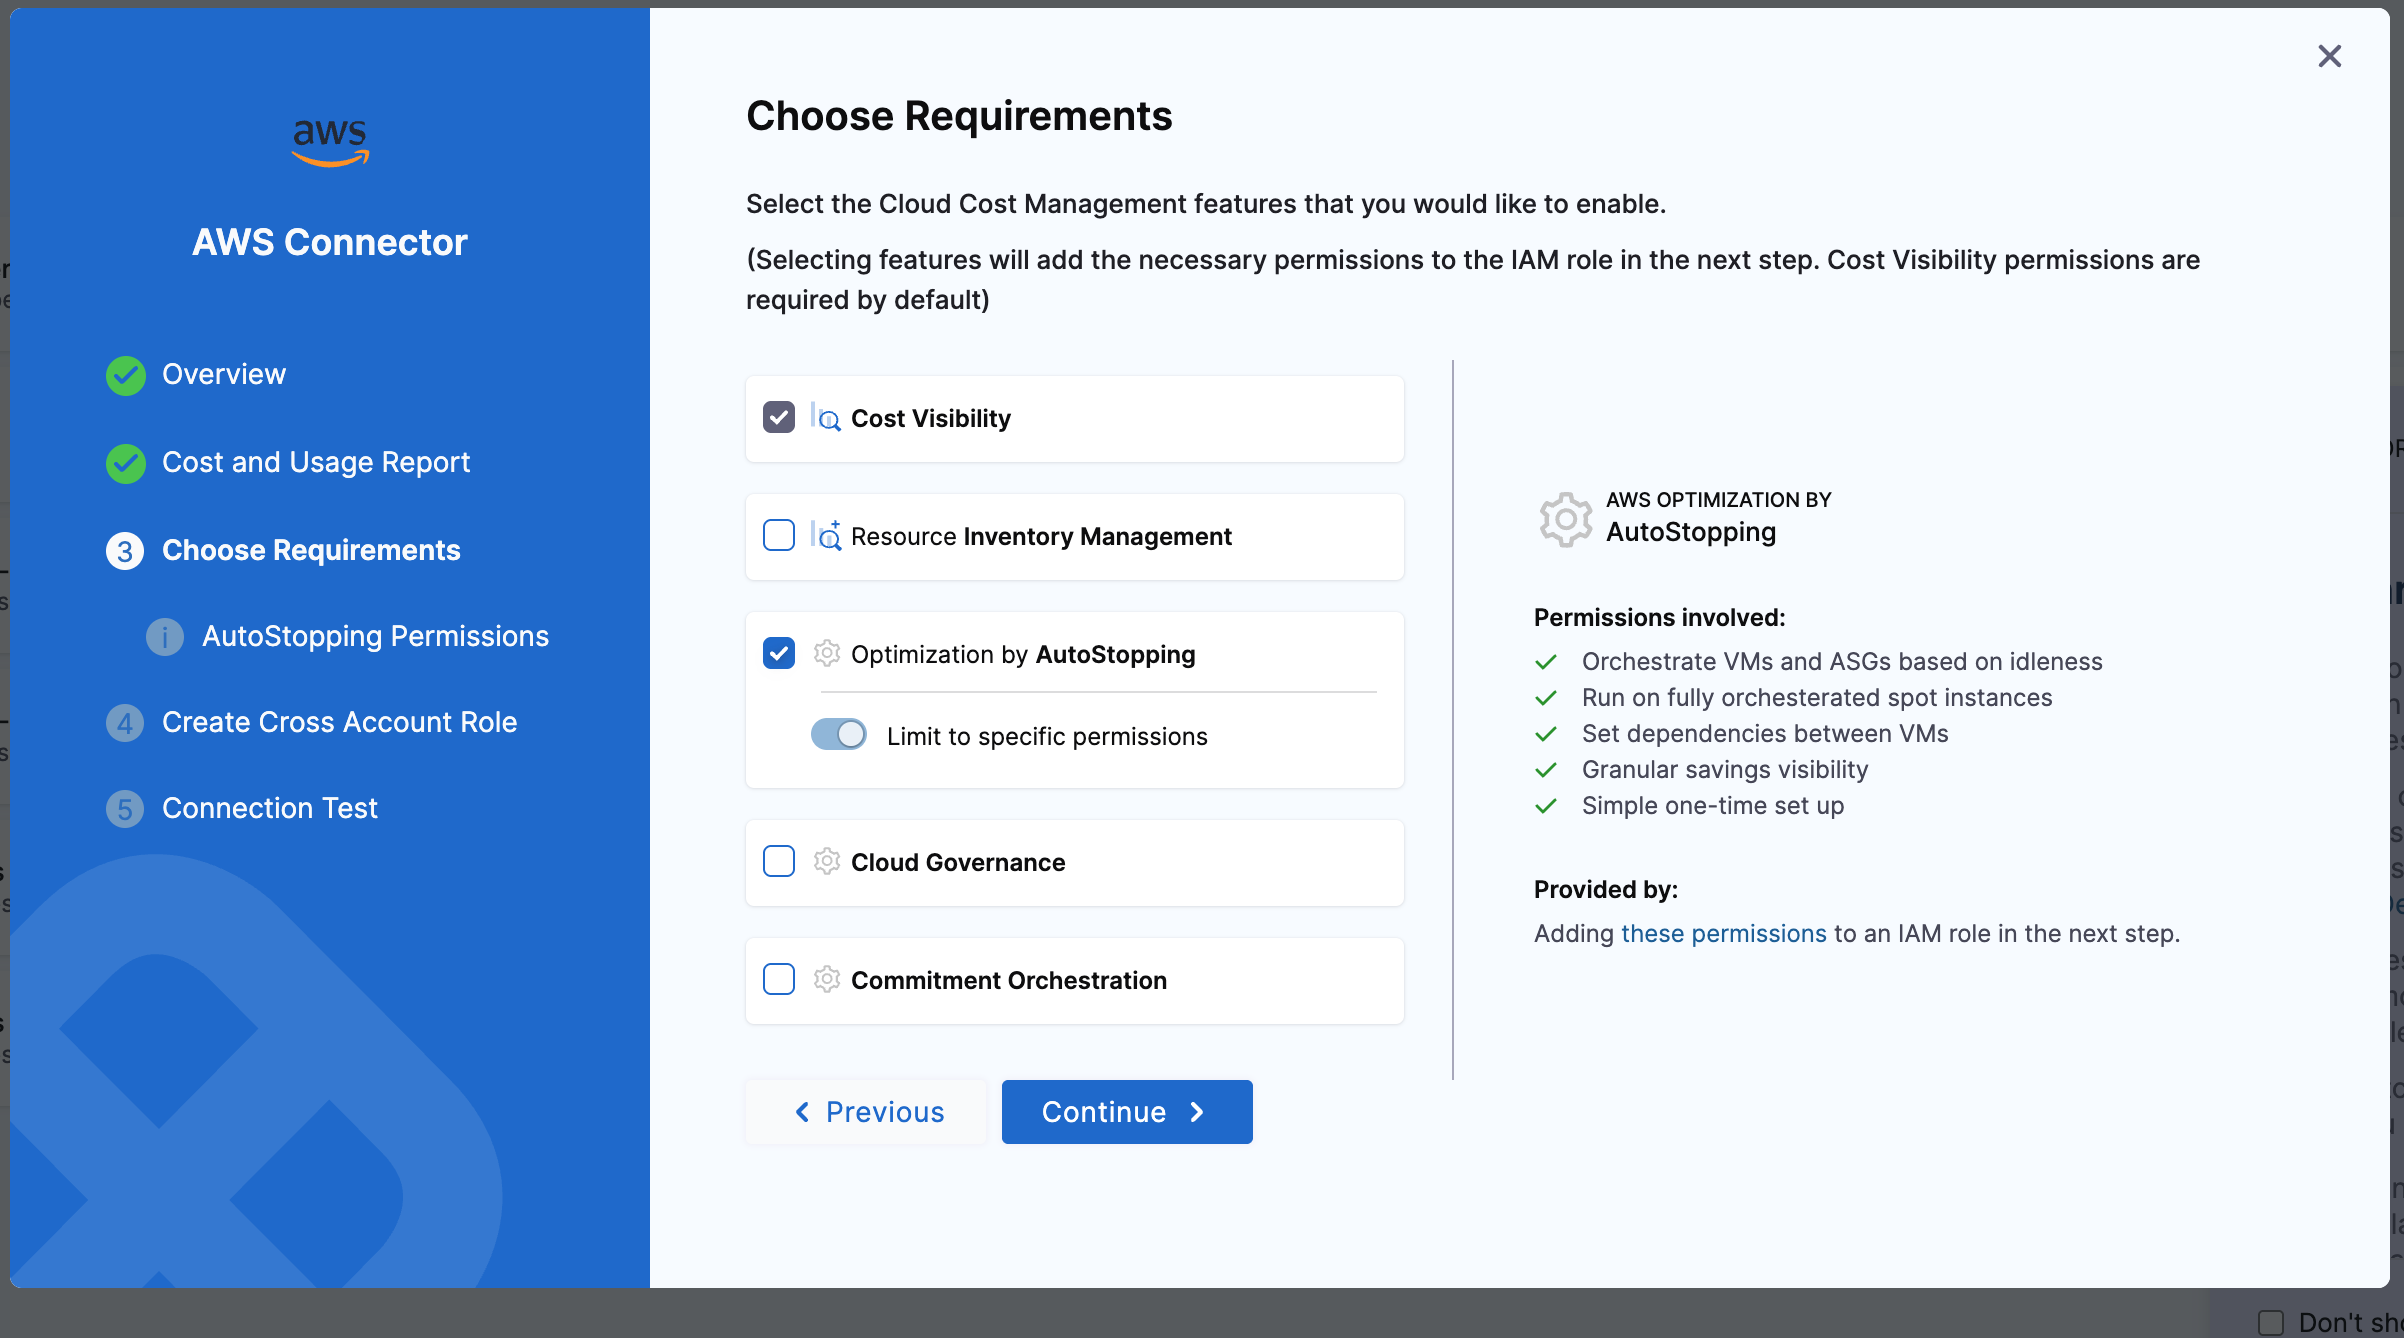This screenshot has height=1338, width=2404.
Task: Click the AWS logo in sidebar
Action: tap(330, 142)
